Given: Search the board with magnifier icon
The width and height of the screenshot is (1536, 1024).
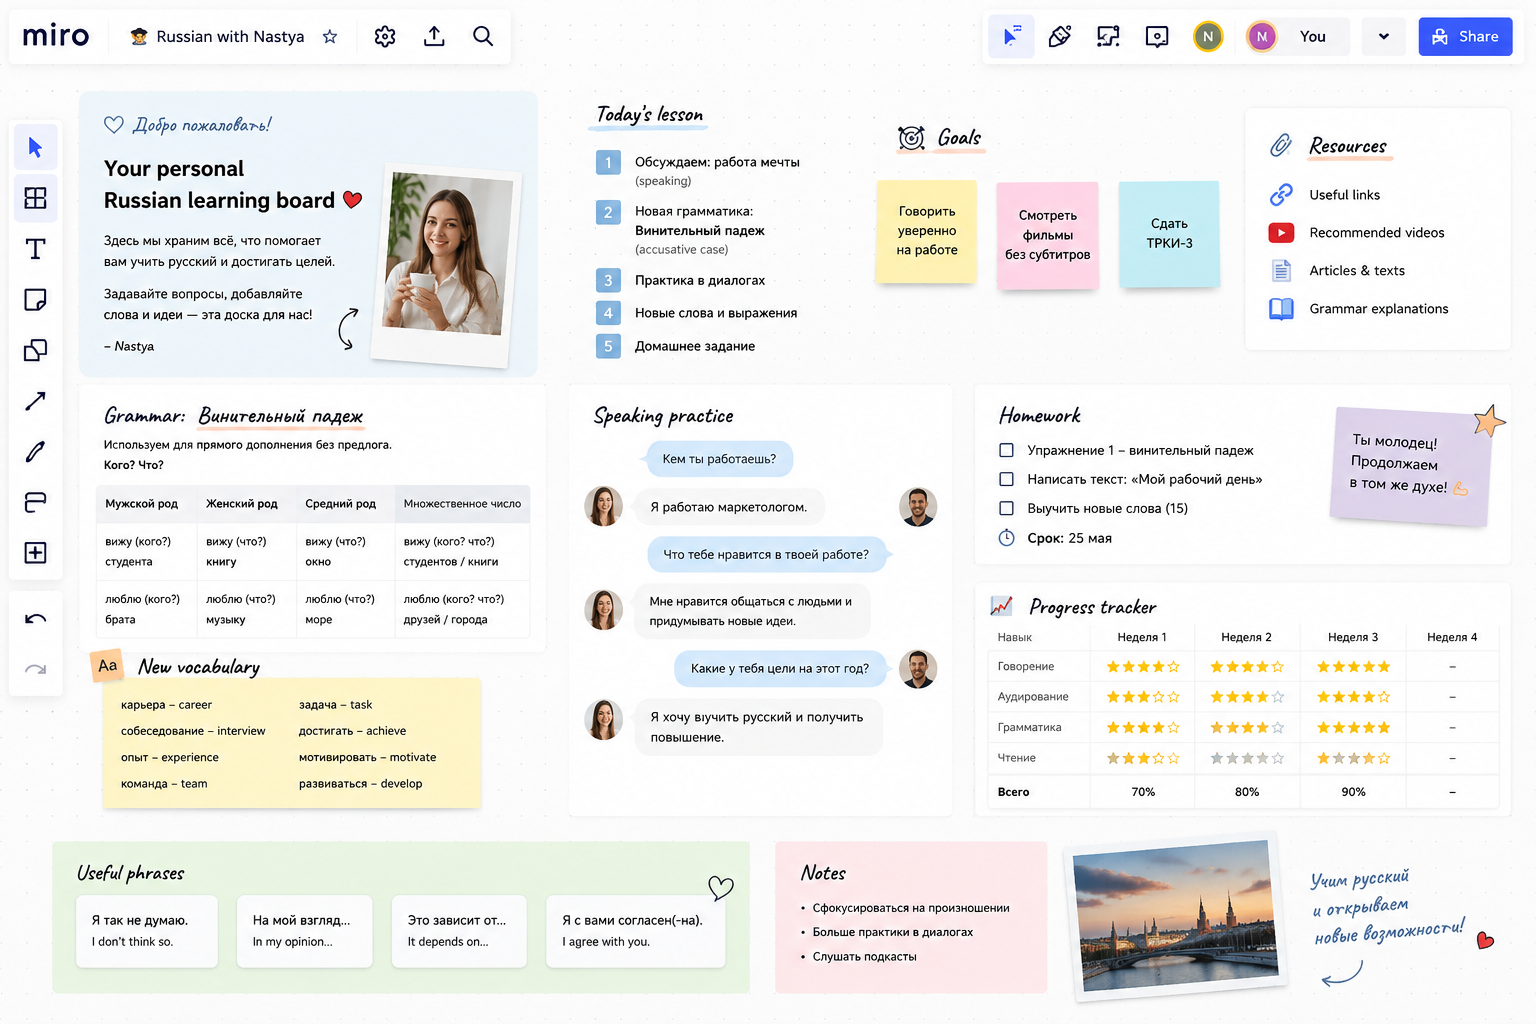Looking at the screenshot, I should coord(483,37).
